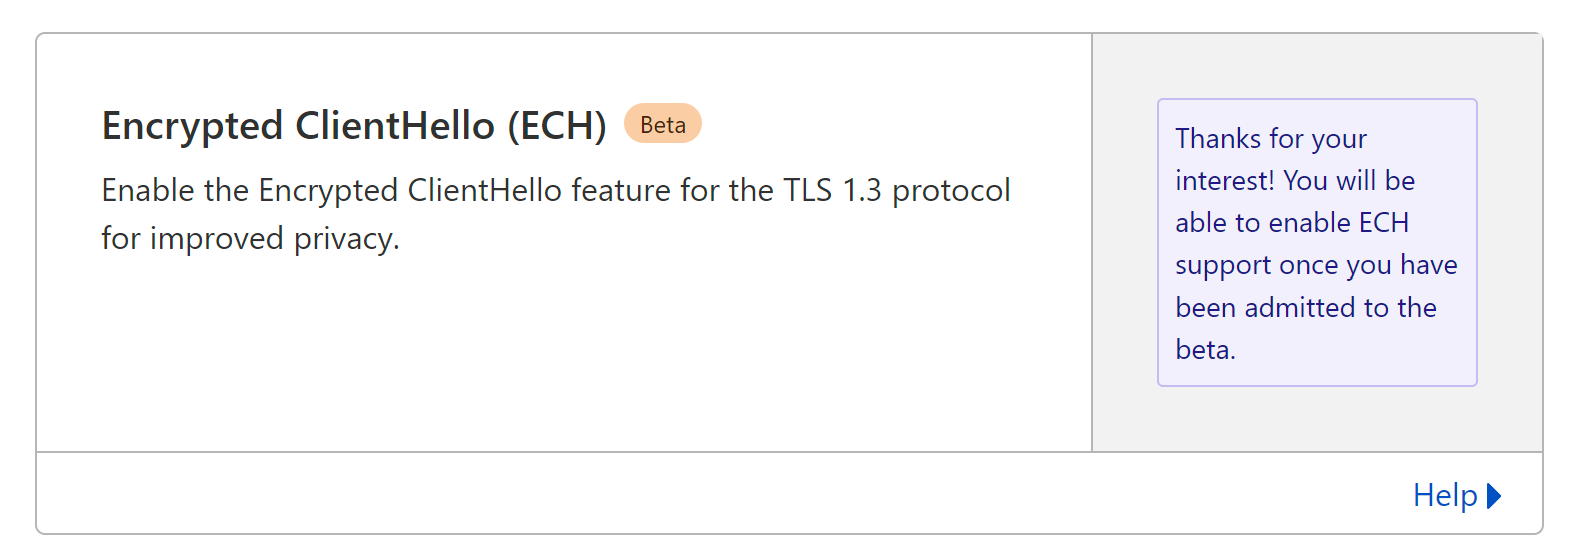Click the "for improved privacy." line
Image resolution: width=1570 pixels, height=556 pixels.
pyautogui.click(x=250, y=239)
